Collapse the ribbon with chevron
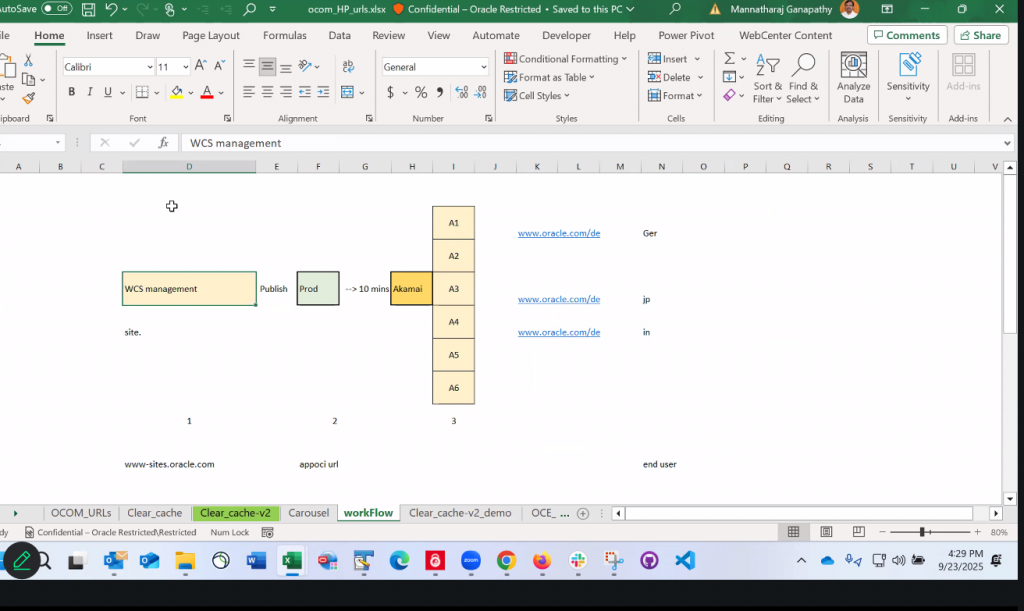1024x611 pixels. (x=1007, y=119)
